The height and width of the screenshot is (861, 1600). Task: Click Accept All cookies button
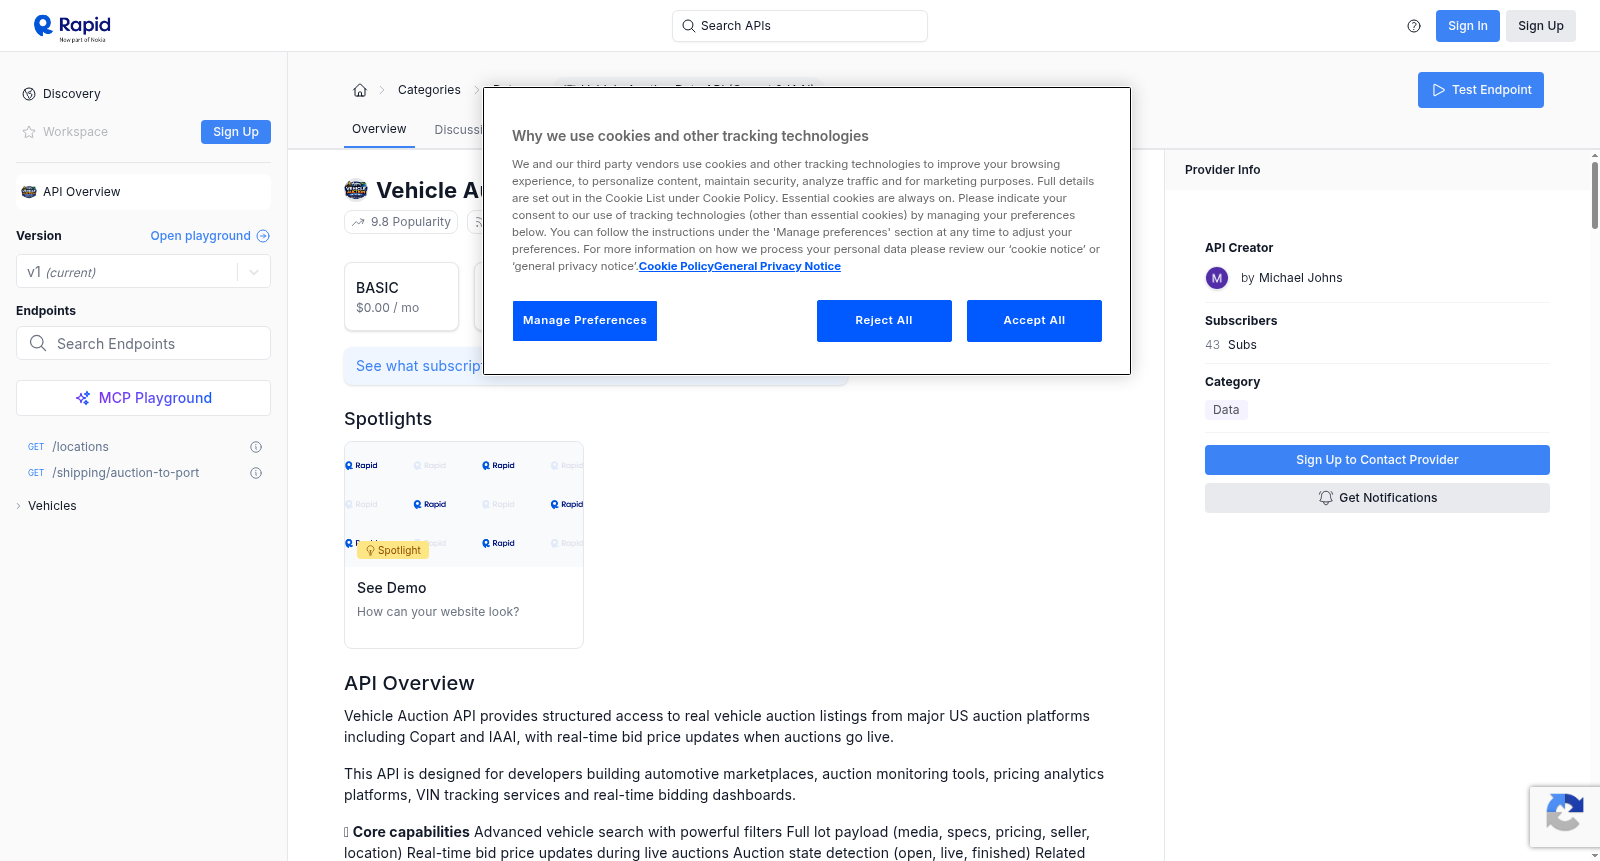pyautogui.click(x=1034, y=321)
